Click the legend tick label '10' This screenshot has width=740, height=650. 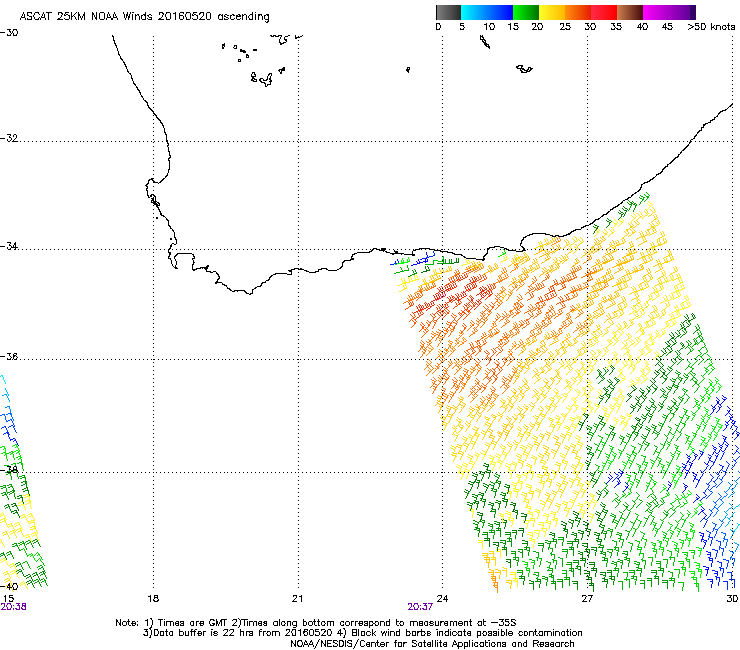click(489, 27)
